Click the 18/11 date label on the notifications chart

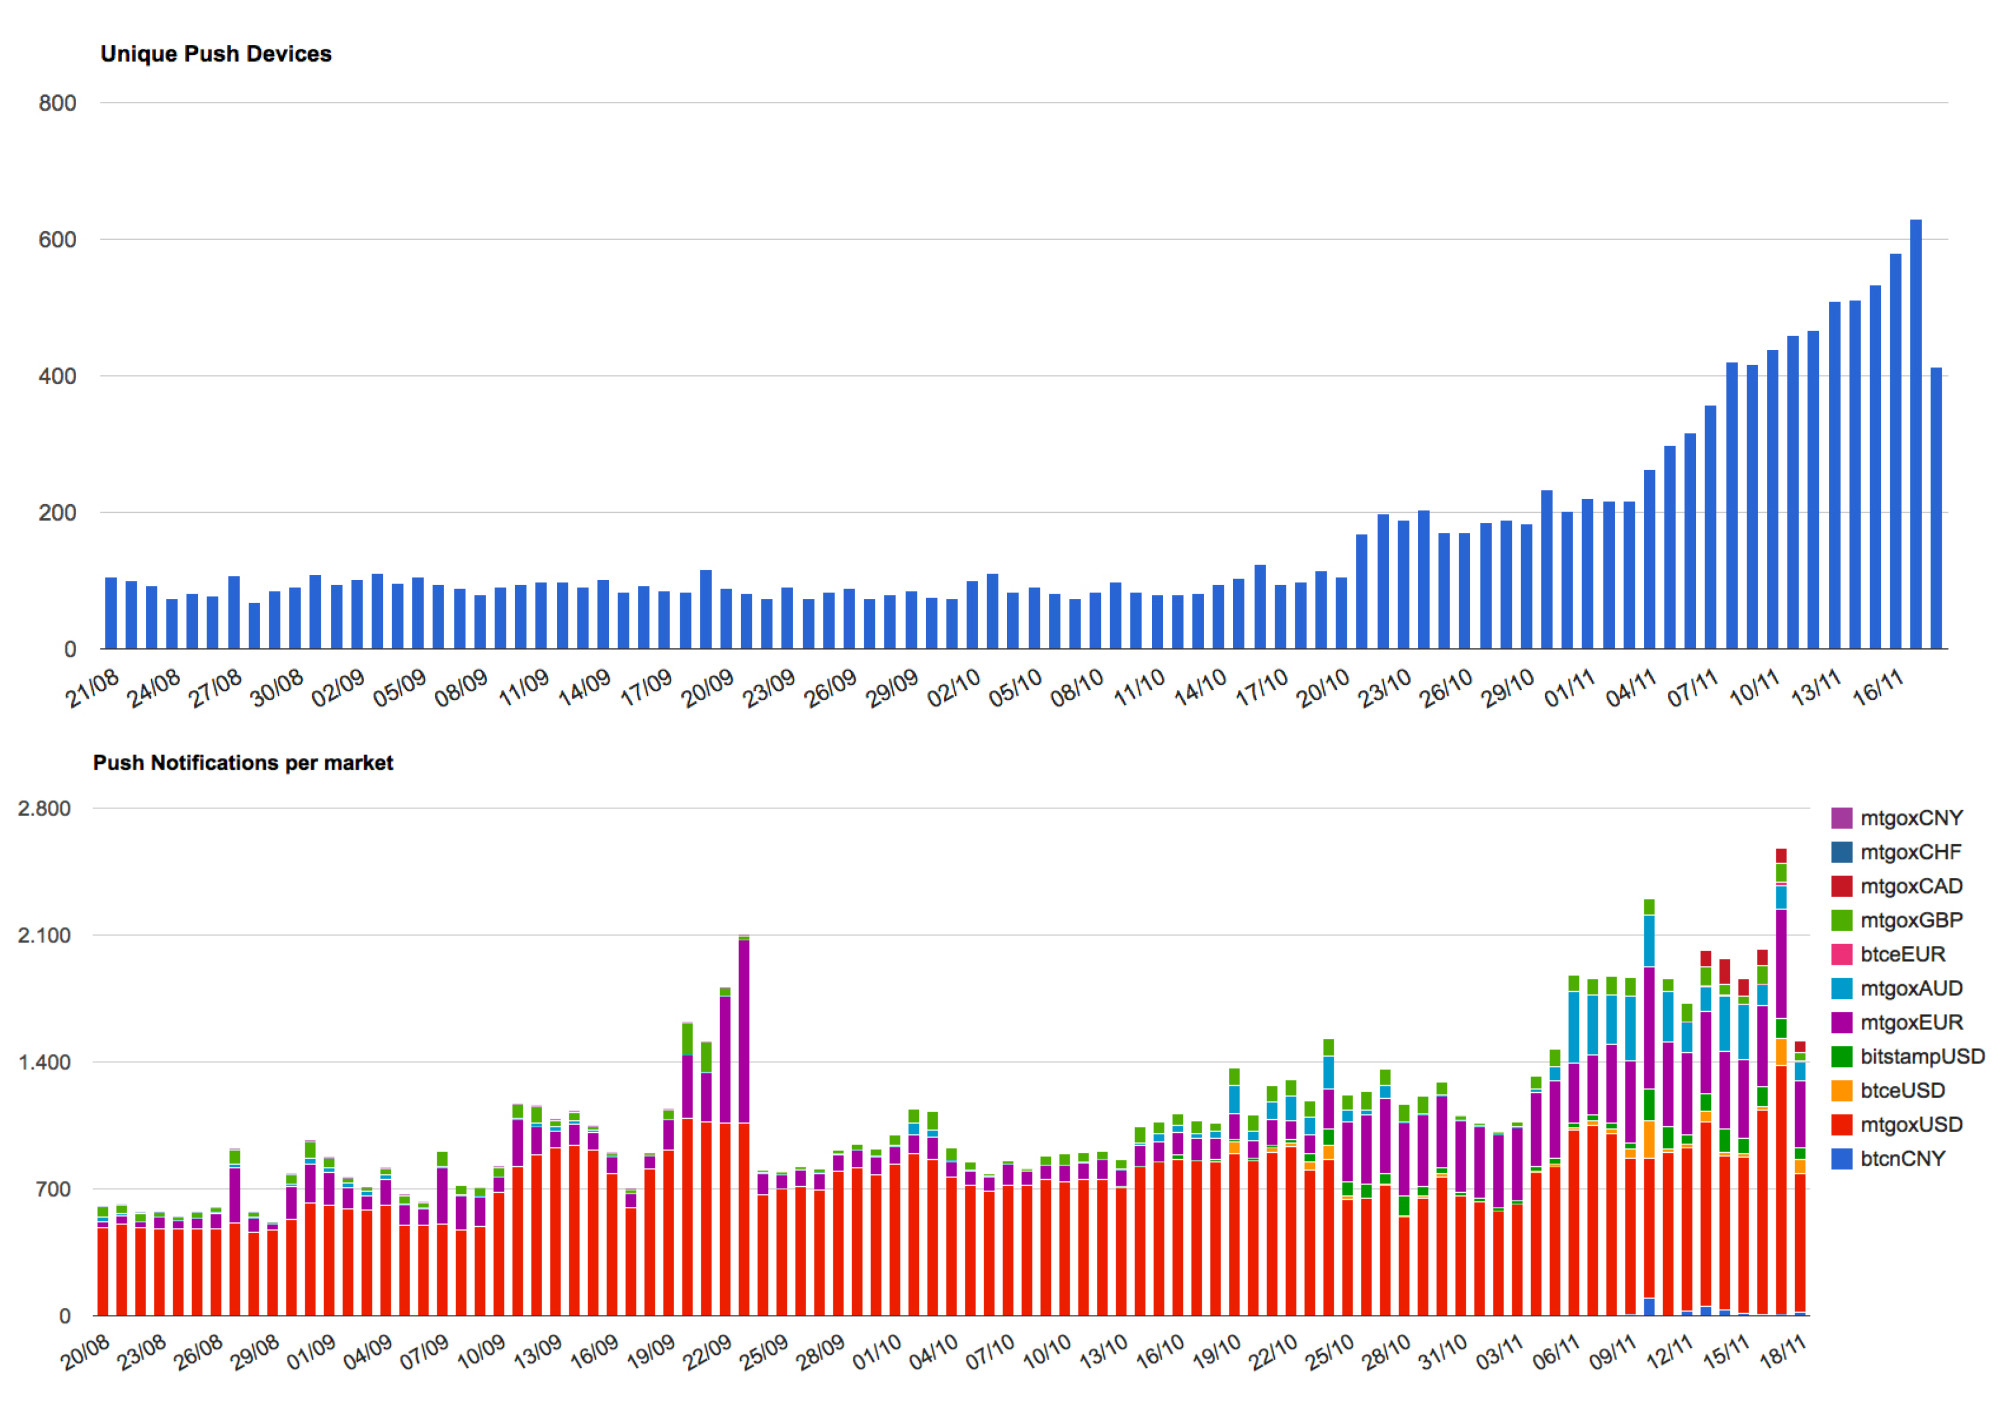point(1783,1351)
